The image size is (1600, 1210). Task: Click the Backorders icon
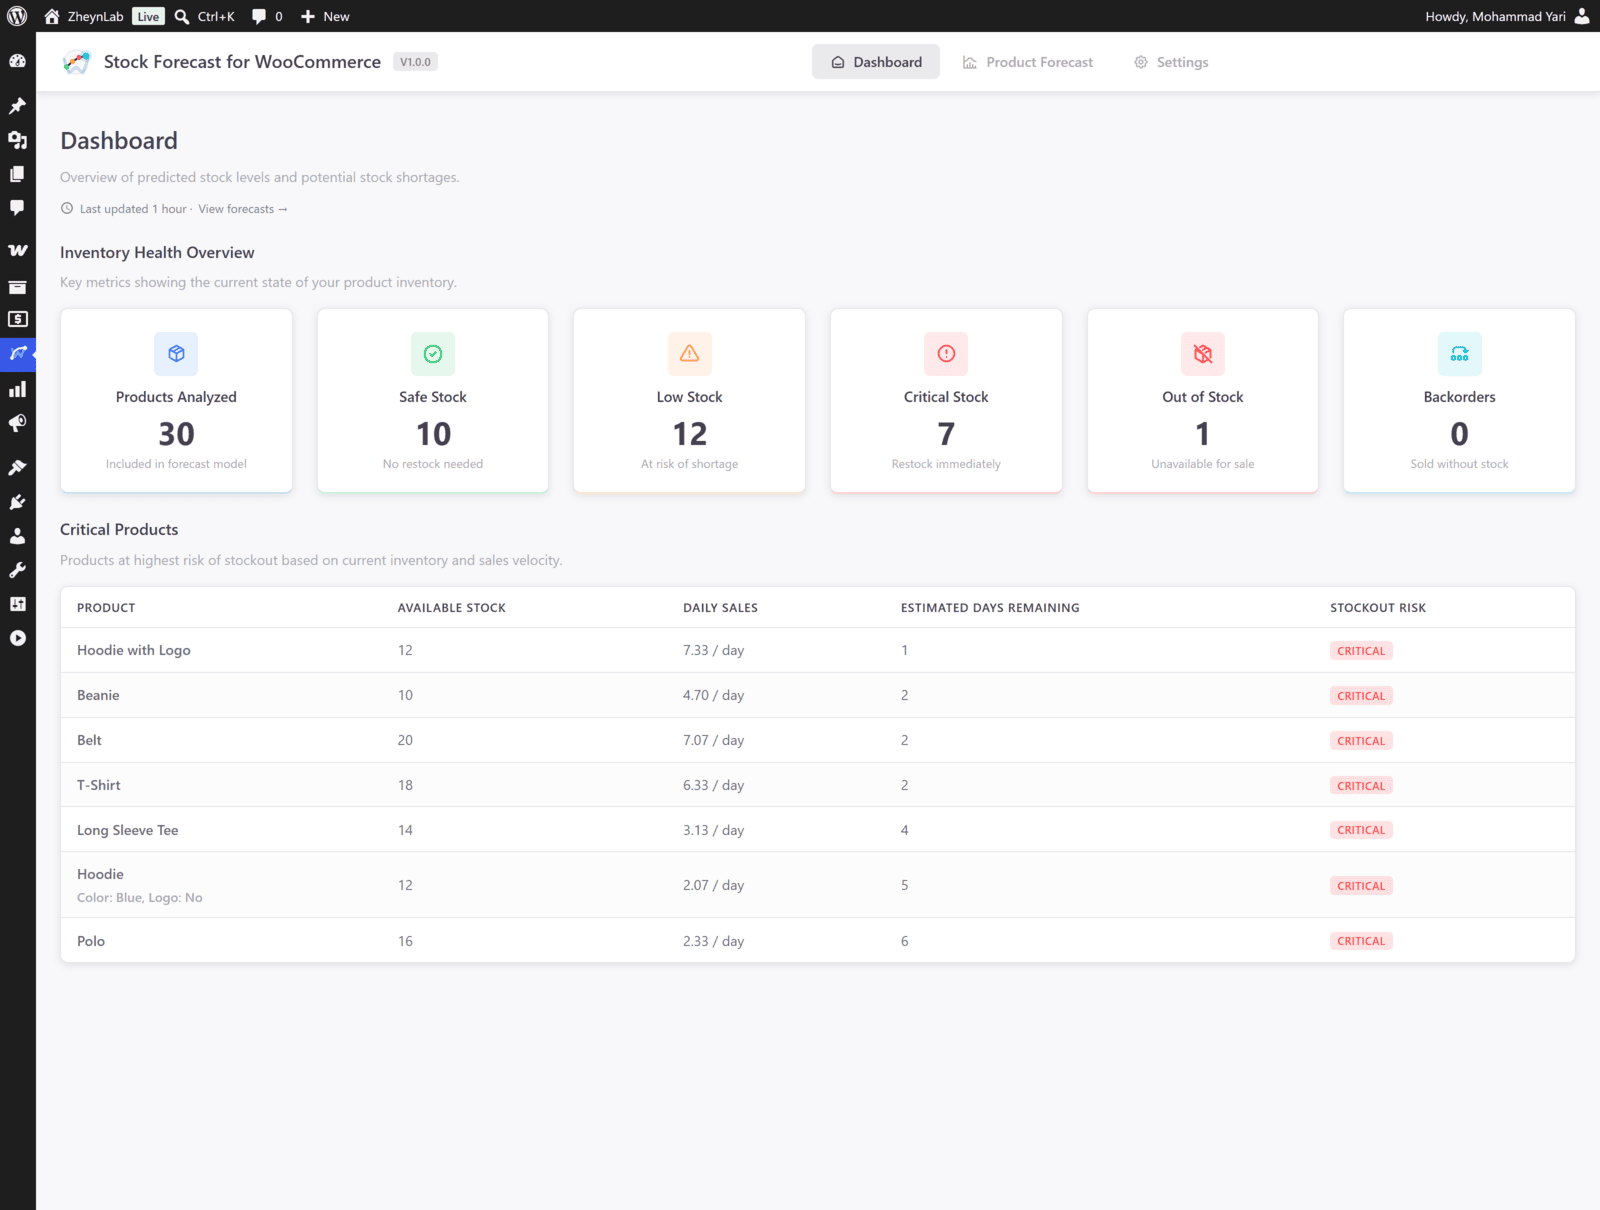(x=1460, y=354)
